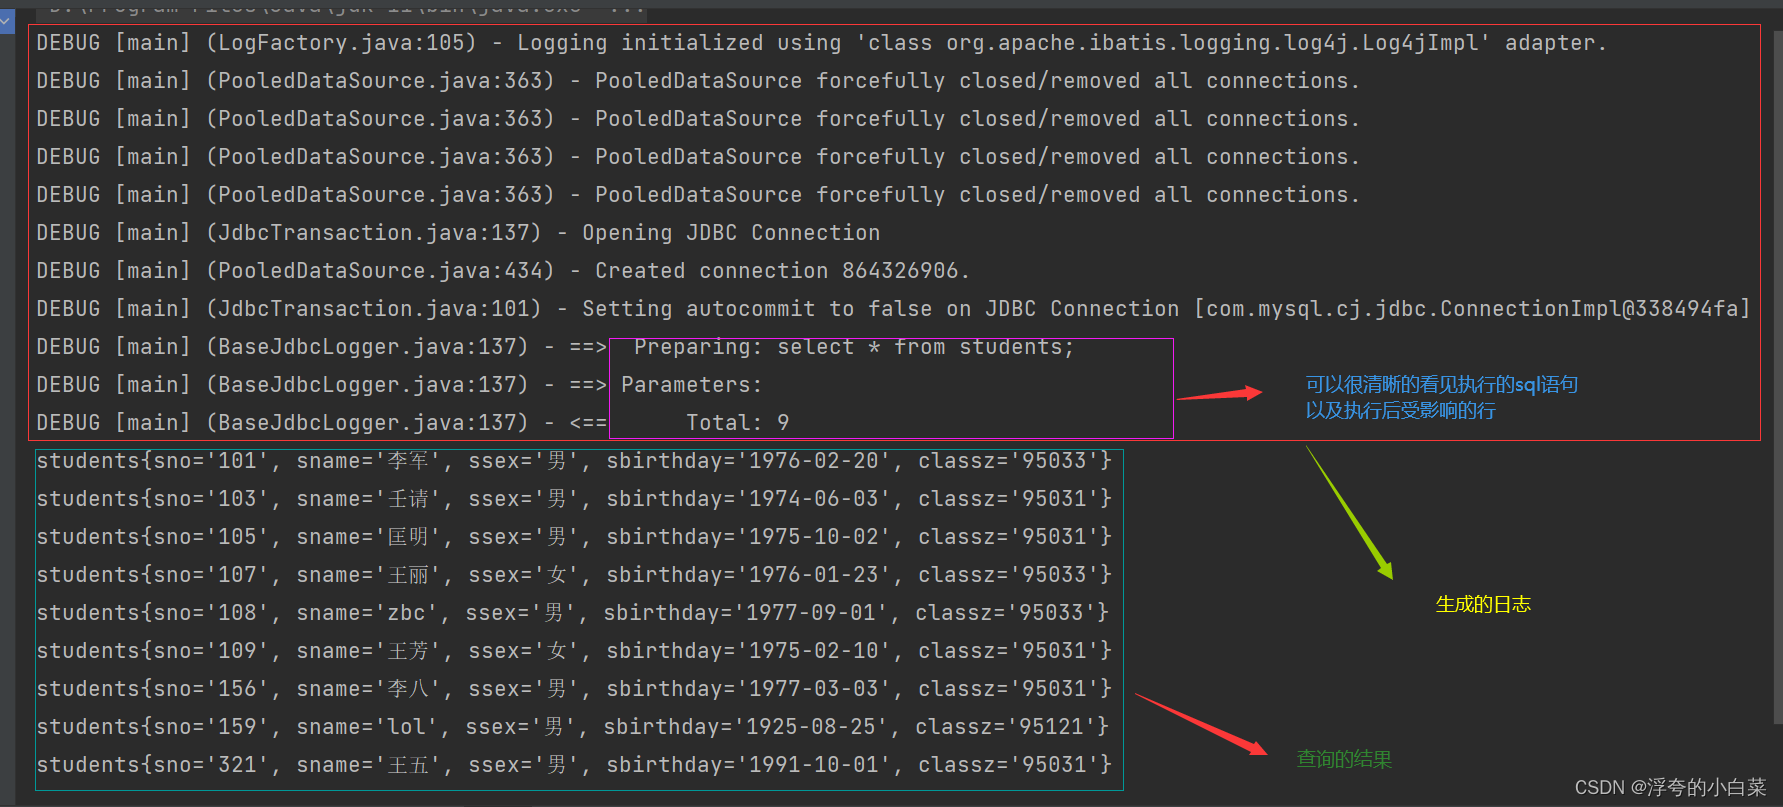Click the 'Created connection 864326906' log line
This screenshot has height=807, width=1783.
pos(503,271)
